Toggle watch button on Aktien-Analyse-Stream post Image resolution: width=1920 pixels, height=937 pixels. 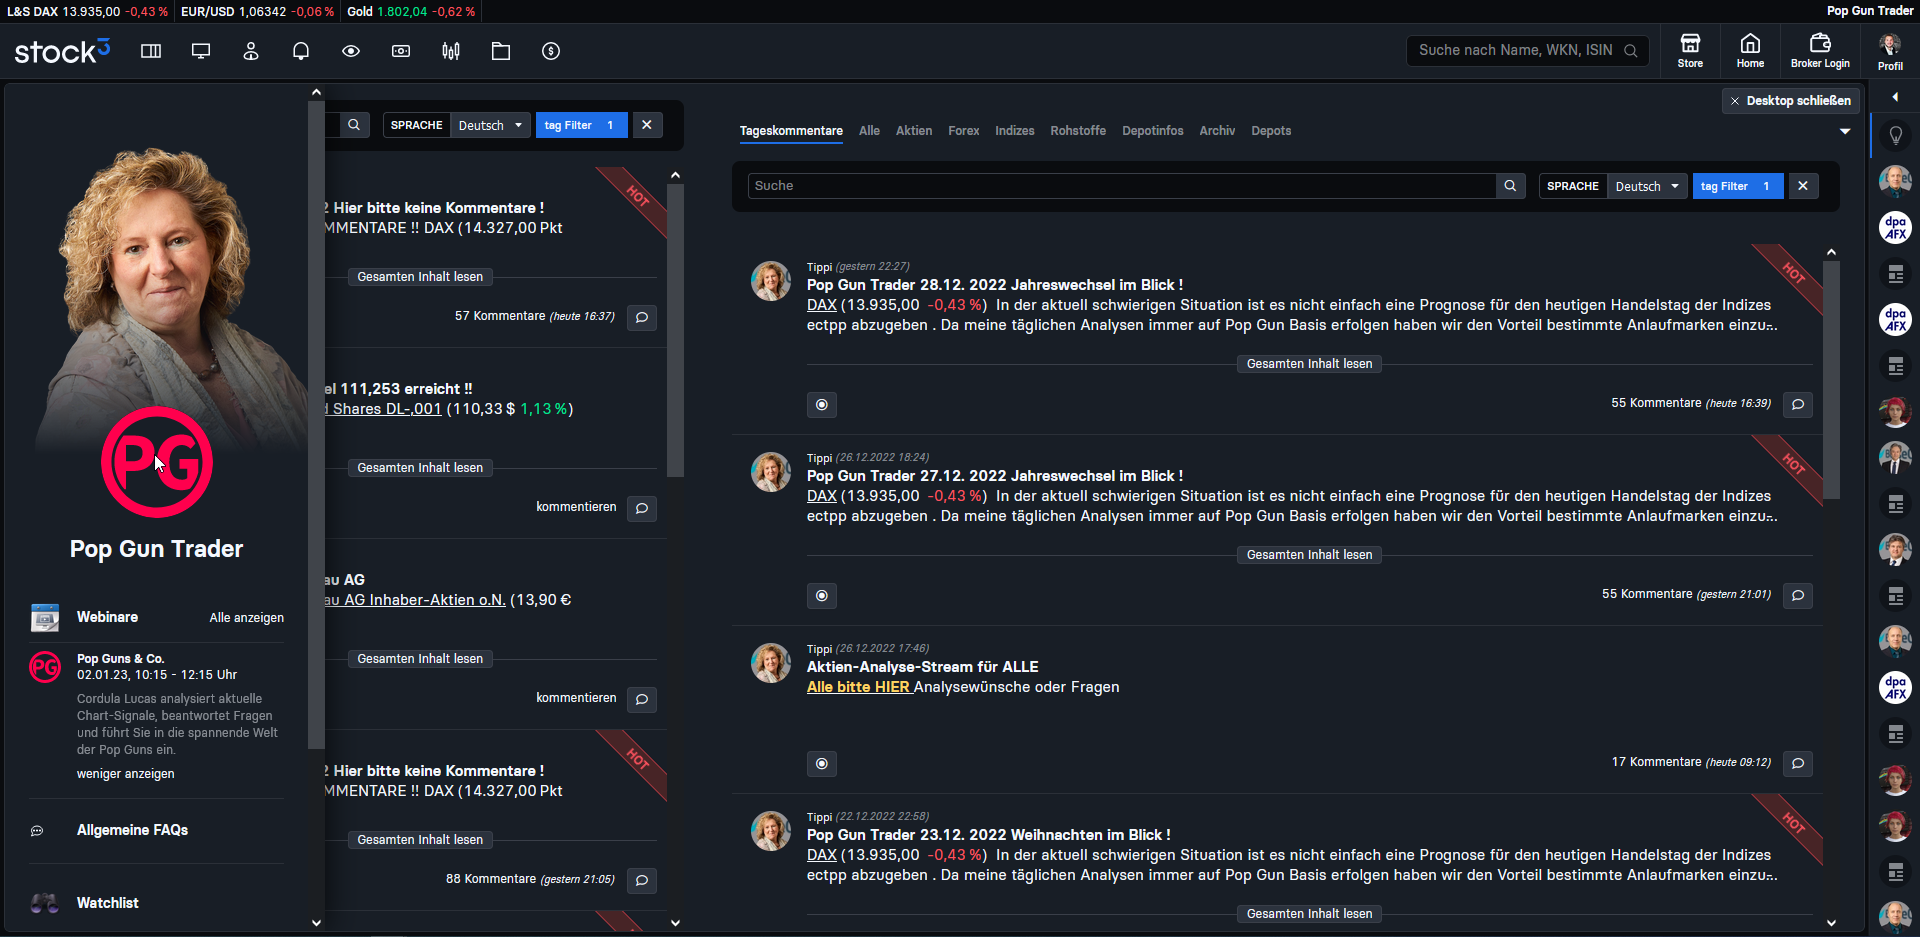coord(822,764)
